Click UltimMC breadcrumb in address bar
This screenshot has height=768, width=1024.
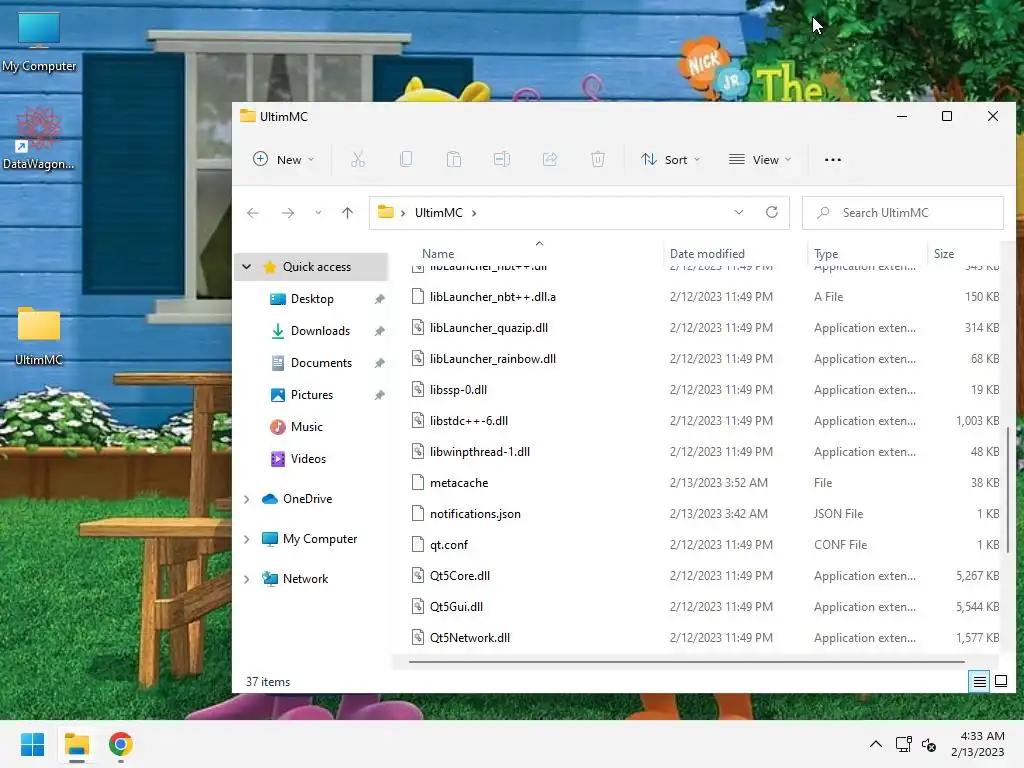coord(439,213)
